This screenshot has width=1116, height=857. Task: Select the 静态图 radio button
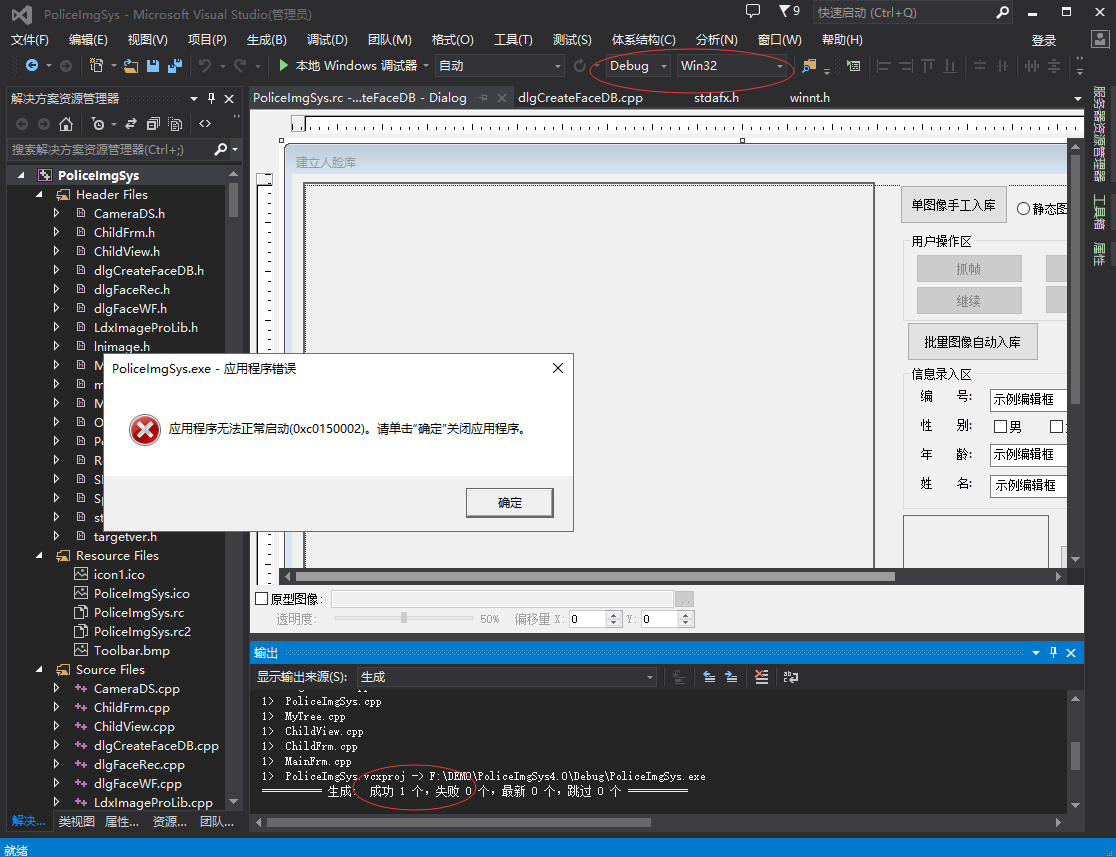point(1023,209)
